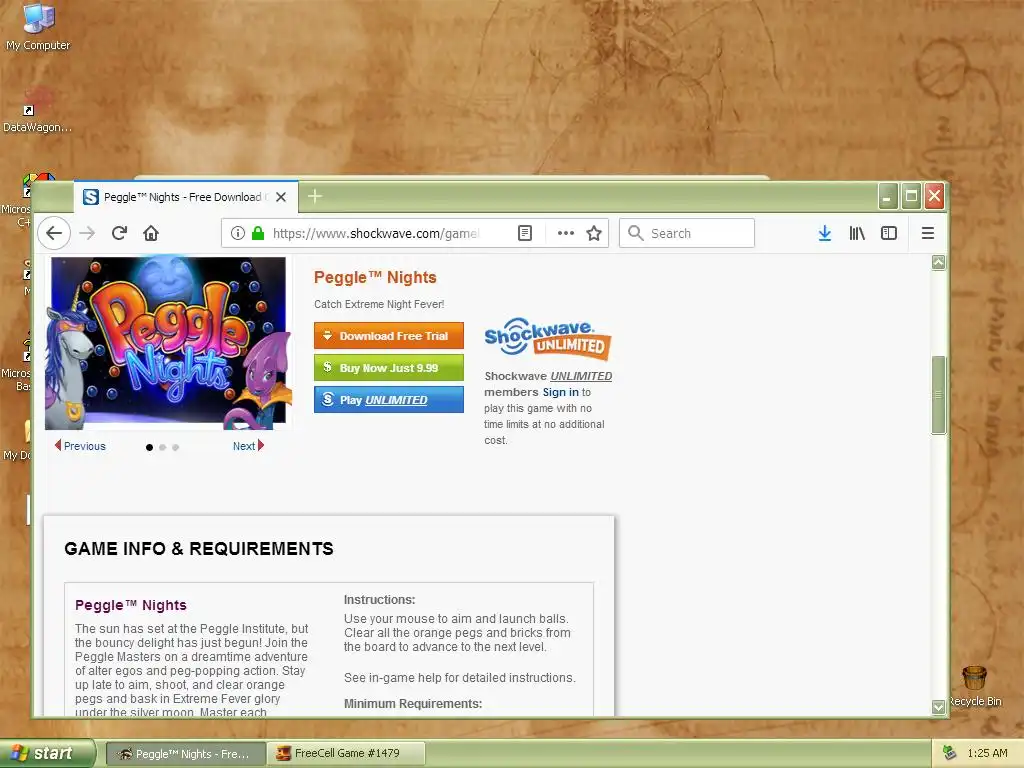
Task: Toggle reader view icon in address bar
Action: 525,233
